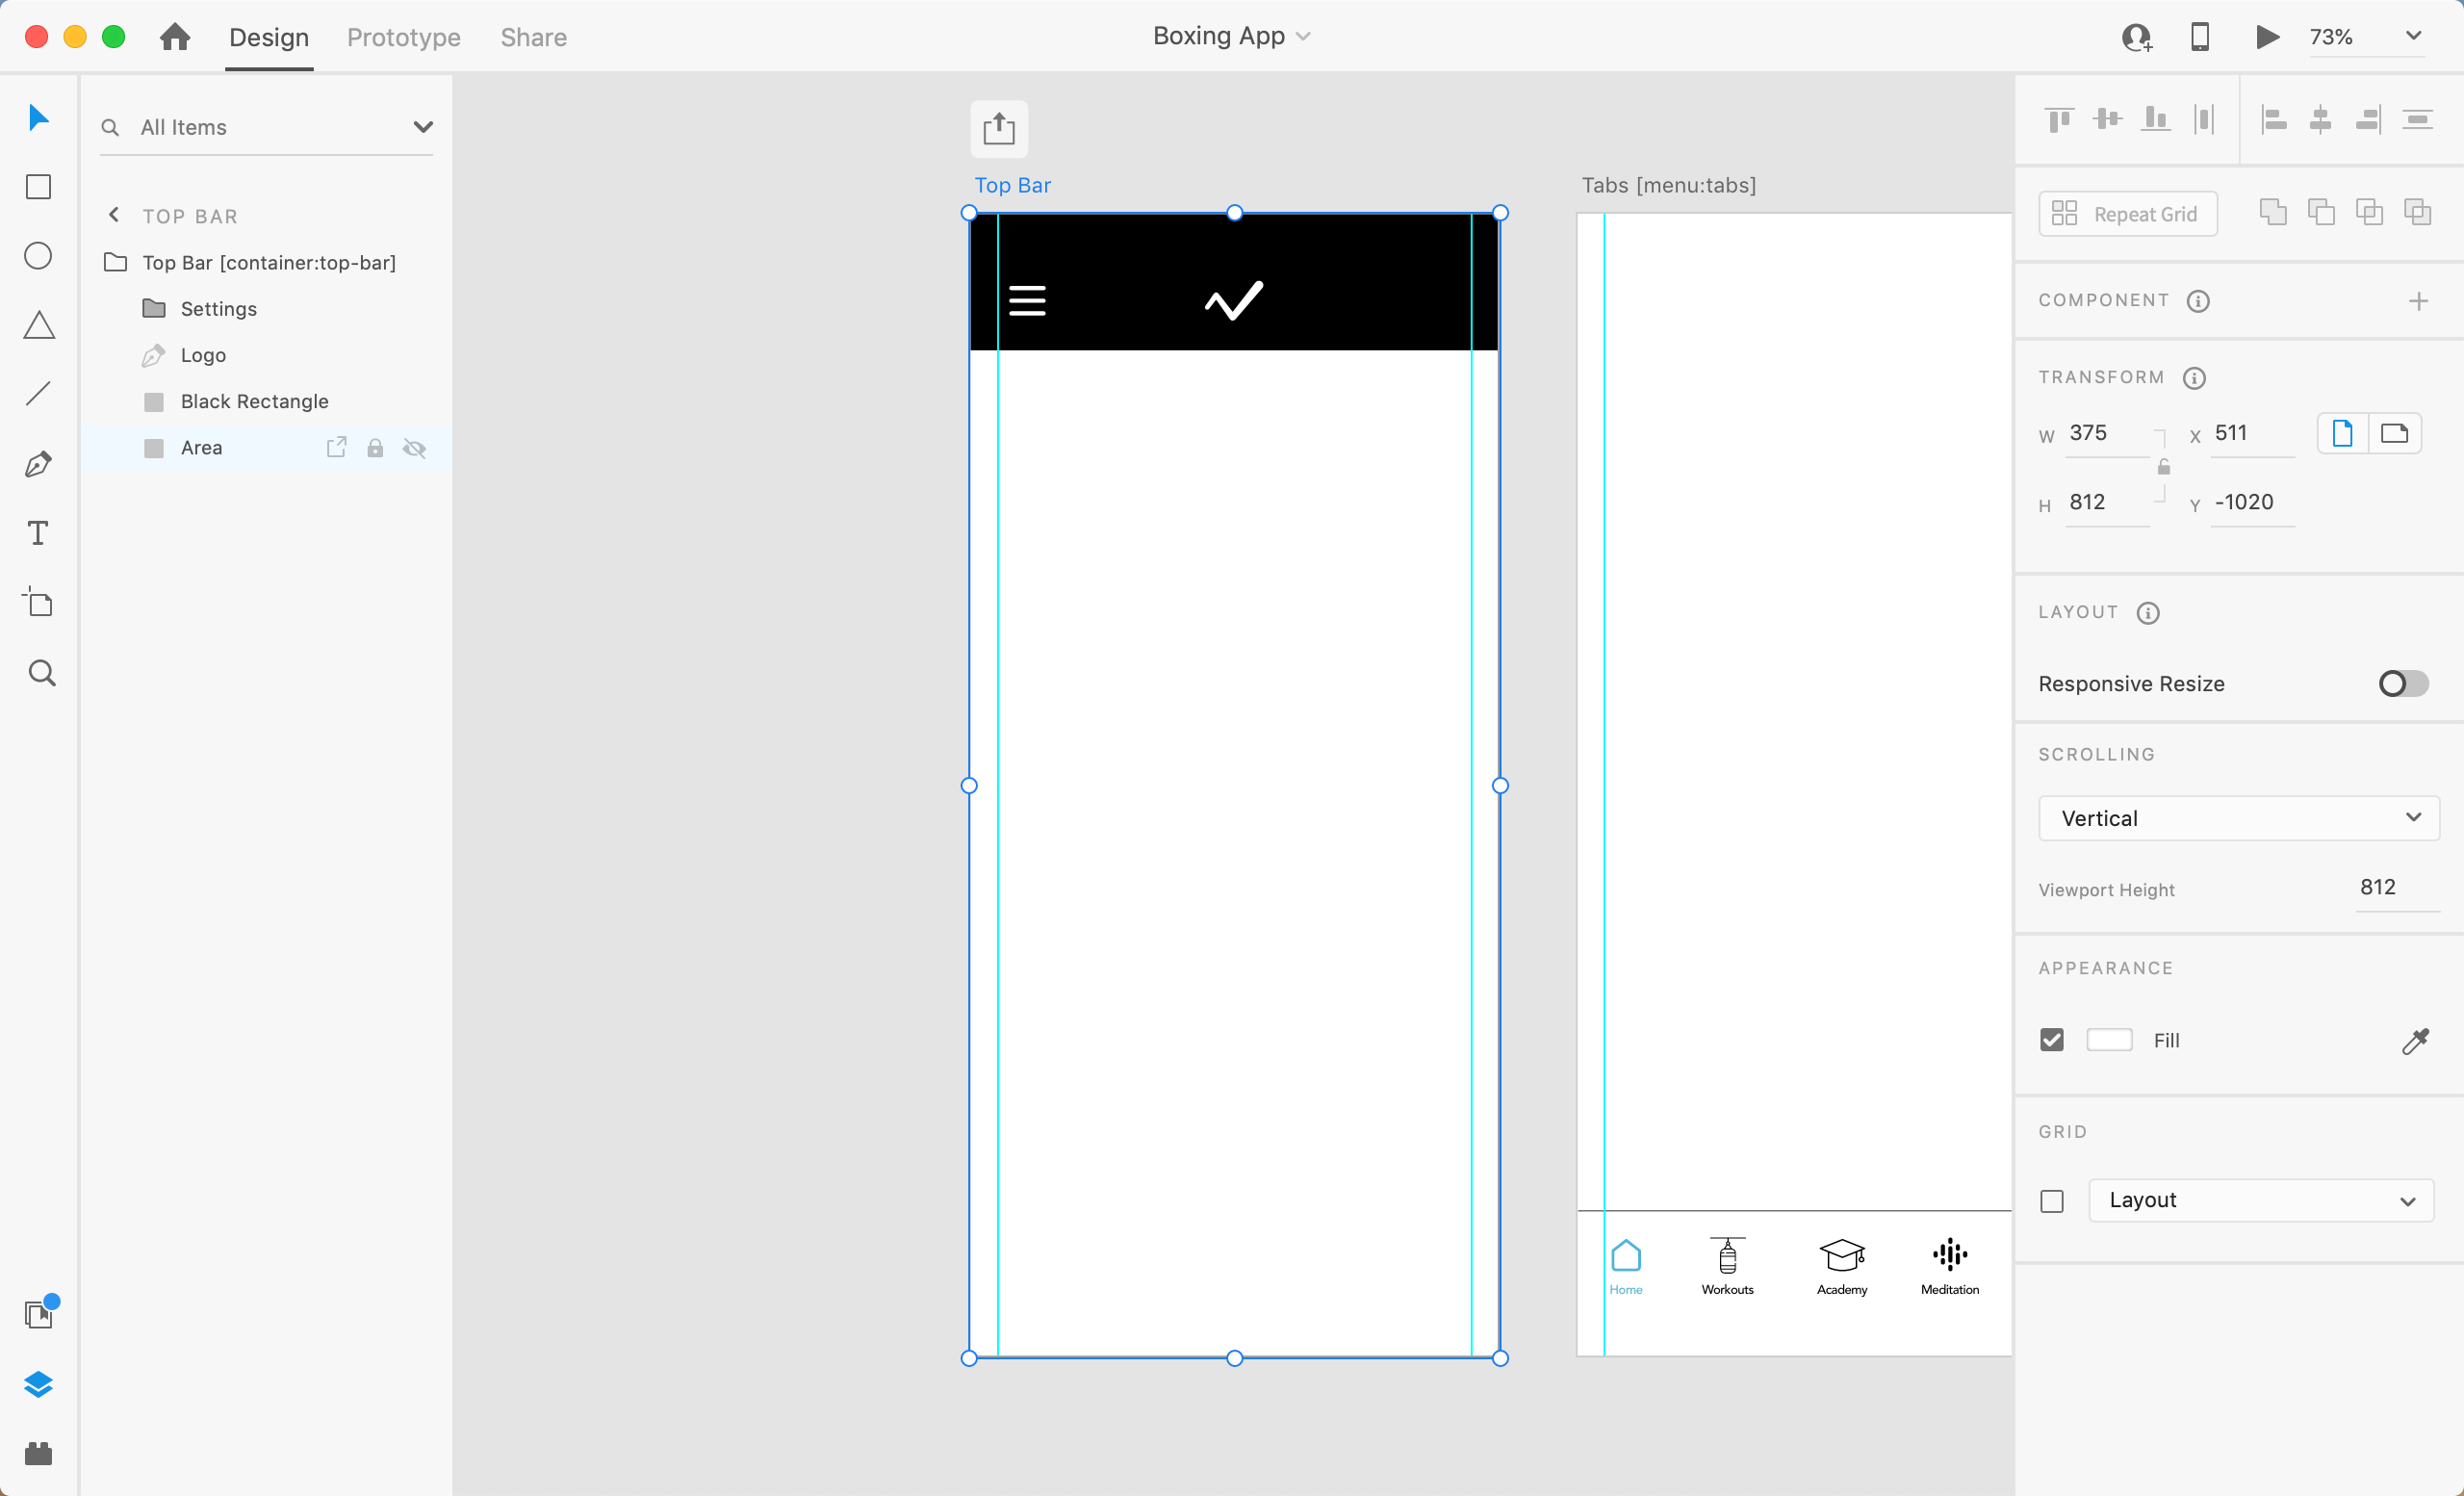This screenshot has height=1496, width=2464.
Task: Switch to the Share tab
Action: pos(534,38)
